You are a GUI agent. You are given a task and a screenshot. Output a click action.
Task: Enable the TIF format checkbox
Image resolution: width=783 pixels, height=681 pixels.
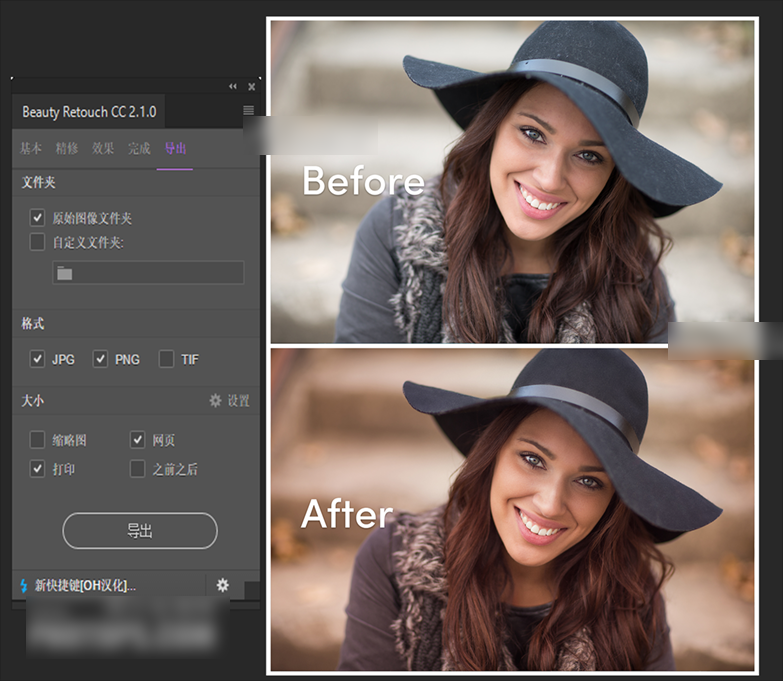click(x=166, y=359)
